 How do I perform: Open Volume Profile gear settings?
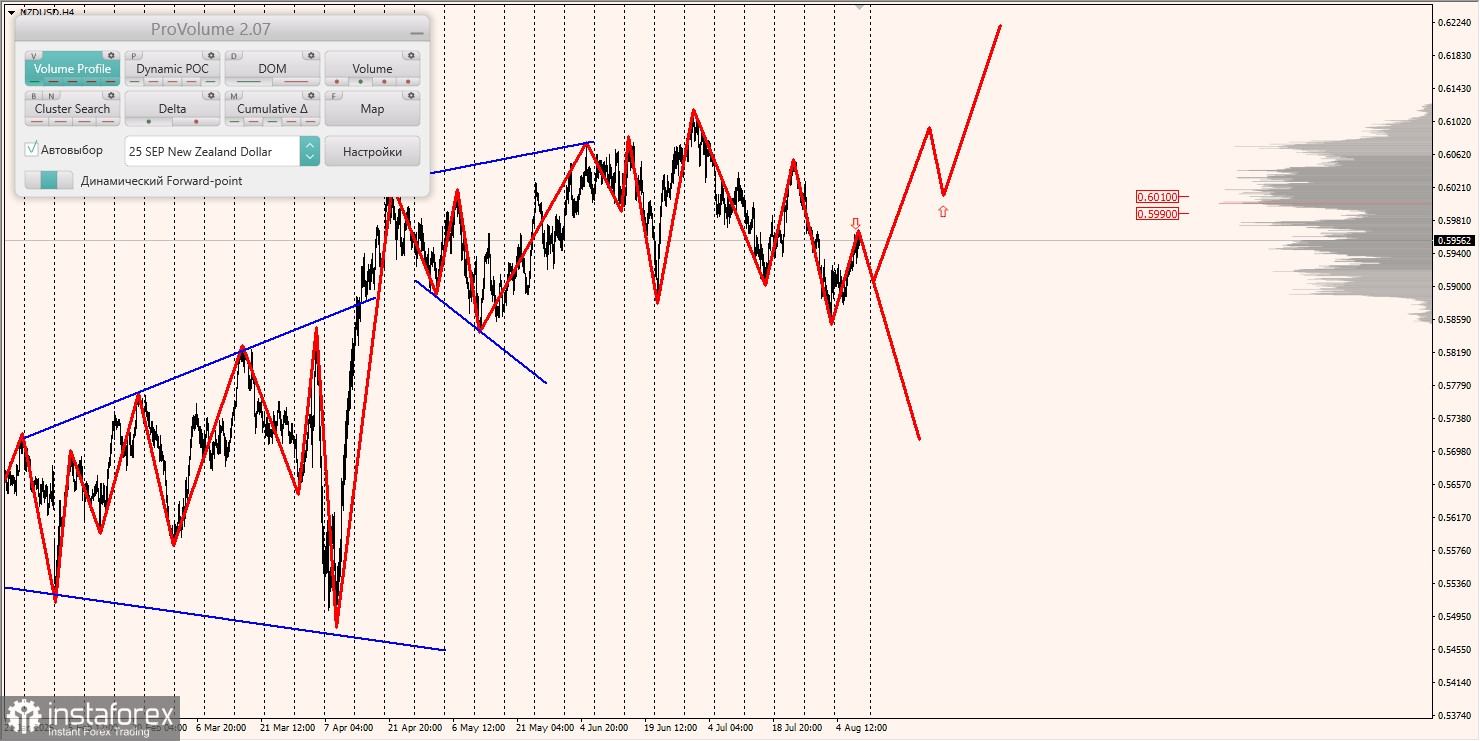tap(111, 55)
